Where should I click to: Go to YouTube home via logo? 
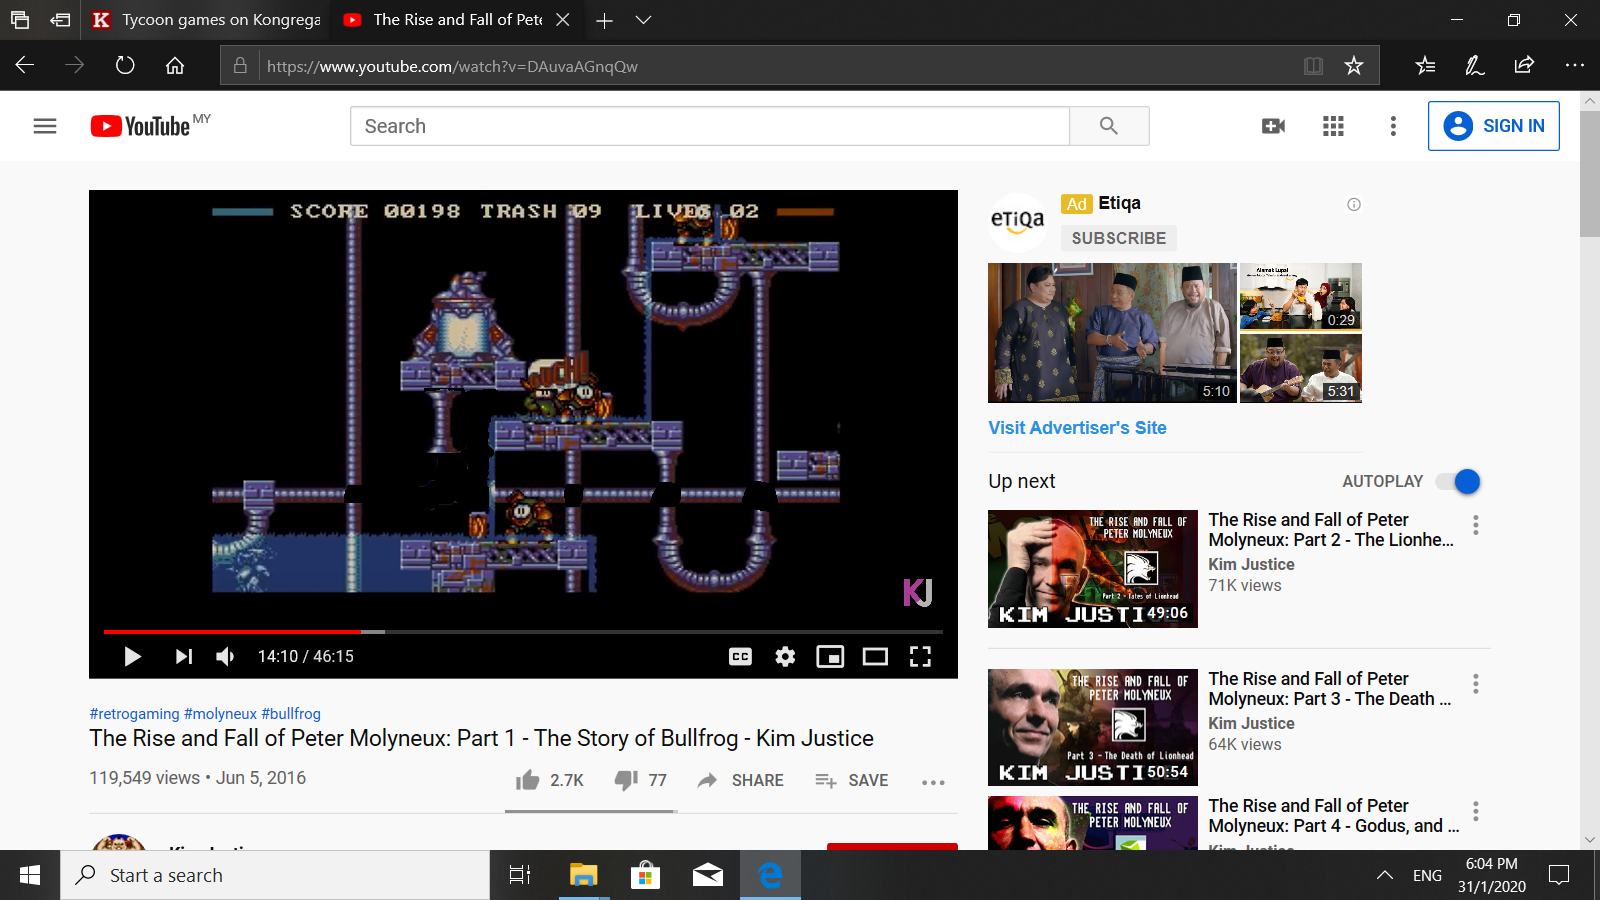140,126
